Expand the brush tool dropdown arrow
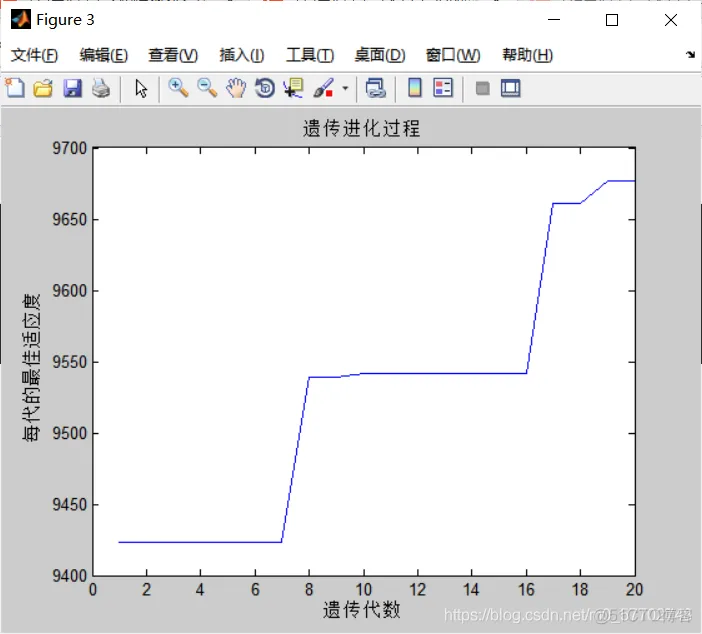The width and height of the screenshot is (702, 634). (345, 88)
